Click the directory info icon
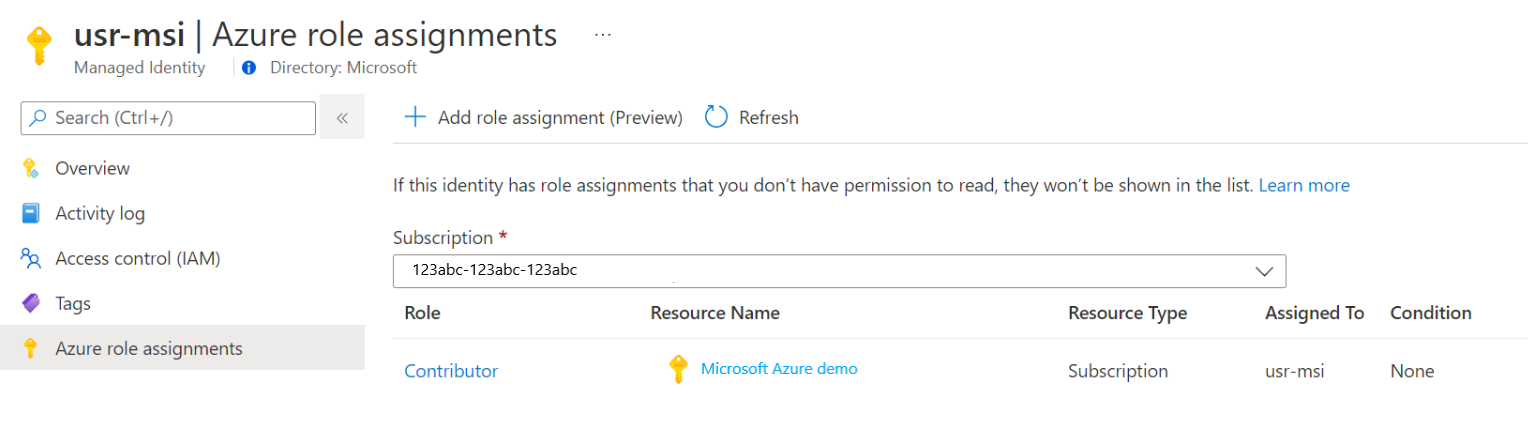Viewport: 1528px width, 444px height. [x=249, y=68]
